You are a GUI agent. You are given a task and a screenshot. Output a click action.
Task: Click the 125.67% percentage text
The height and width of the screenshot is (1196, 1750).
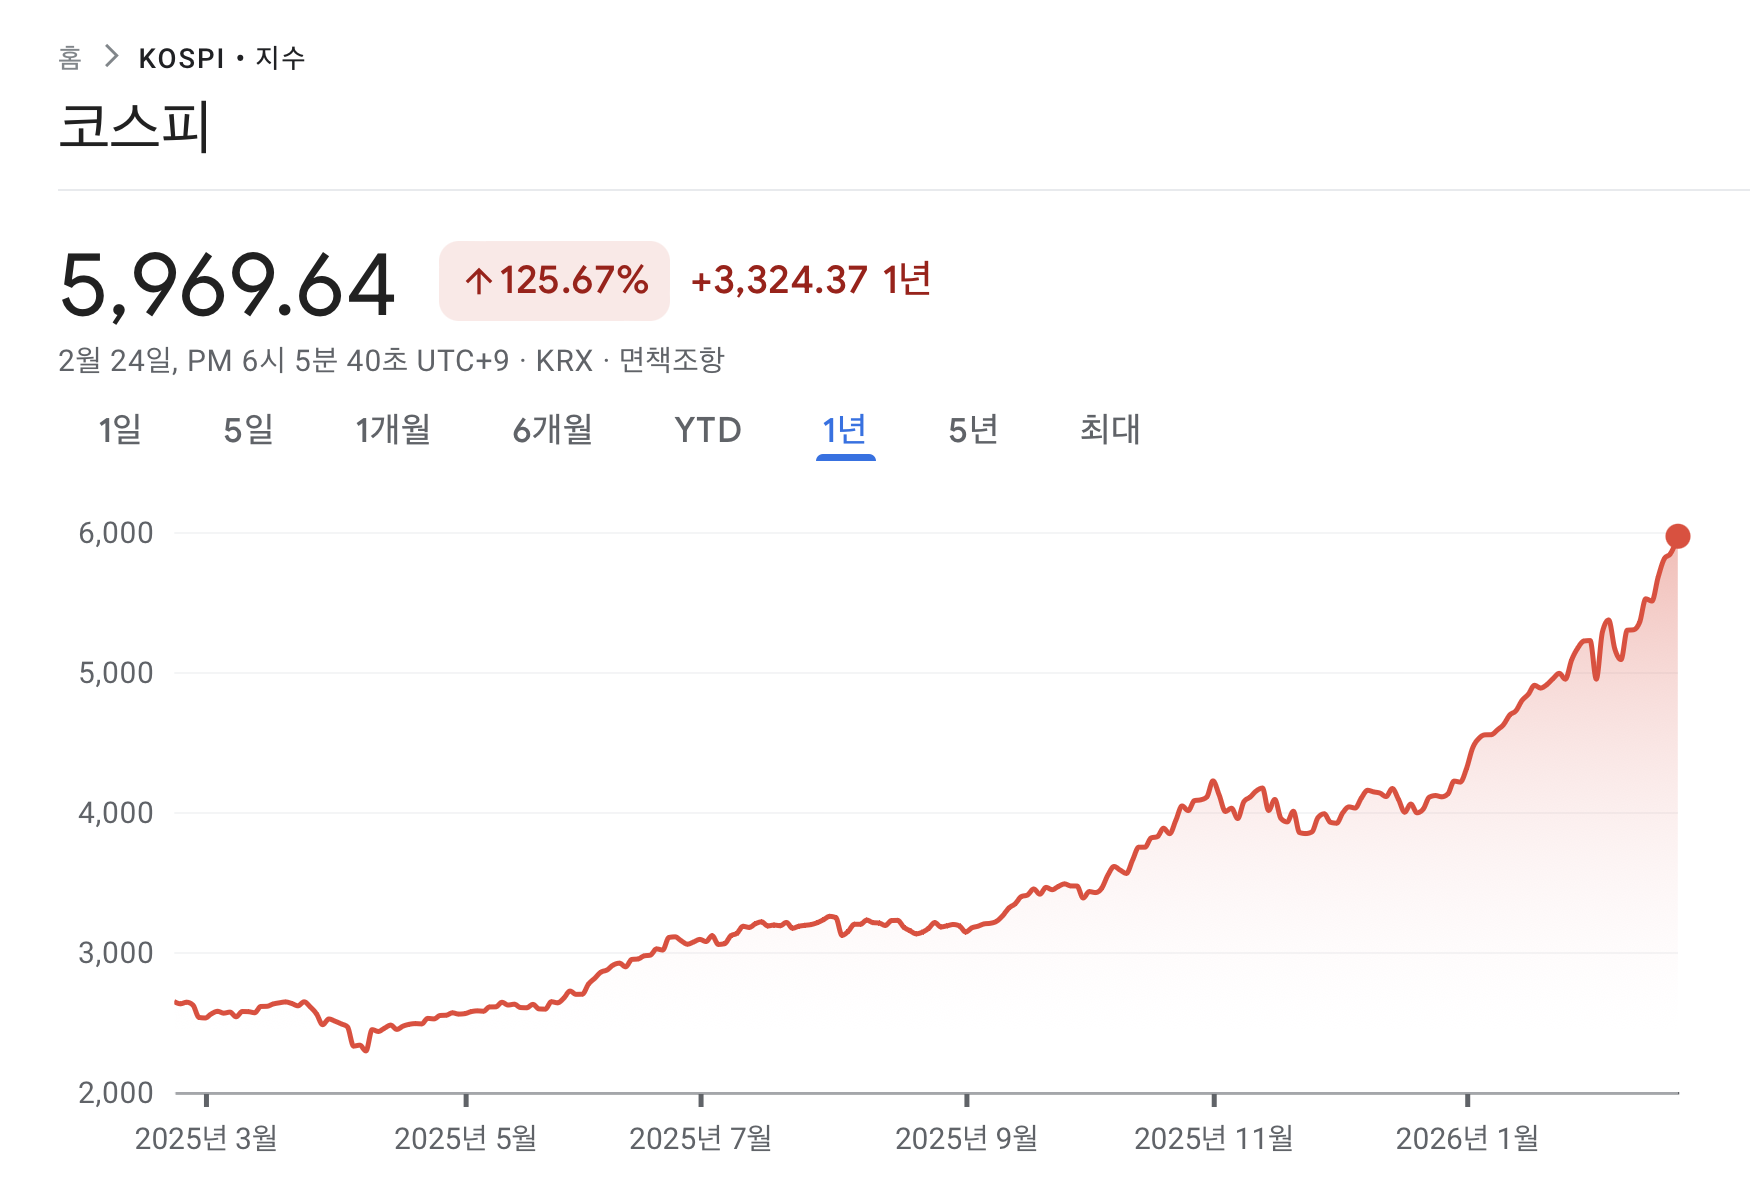tap(574, 281)
